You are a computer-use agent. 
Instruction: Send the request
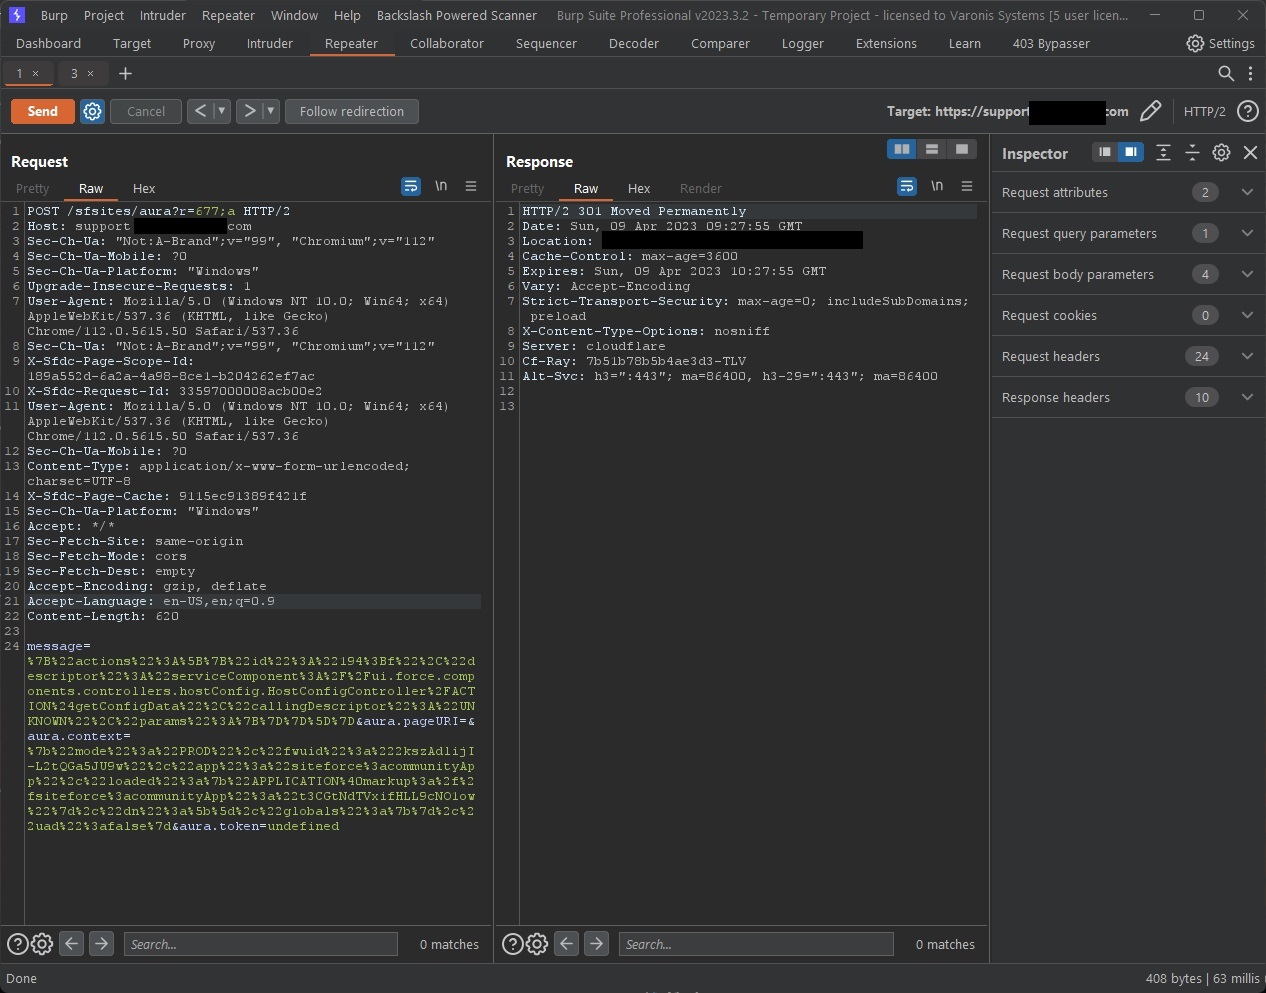coord(42,111)
